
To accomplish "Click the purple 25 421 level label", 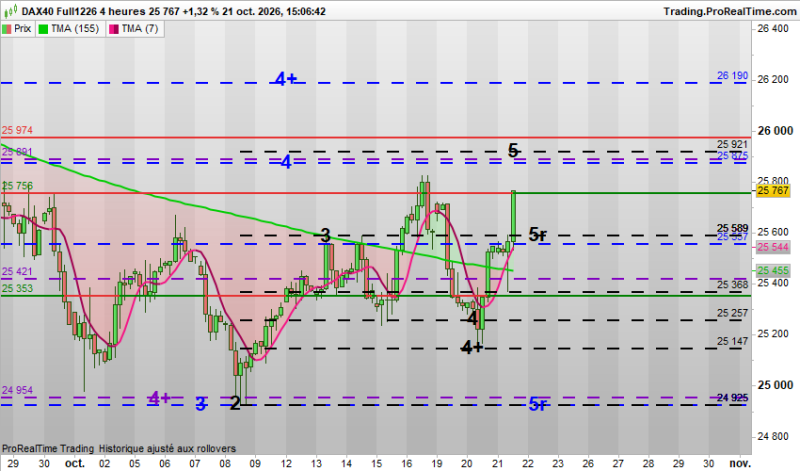I will coord(17,271).
